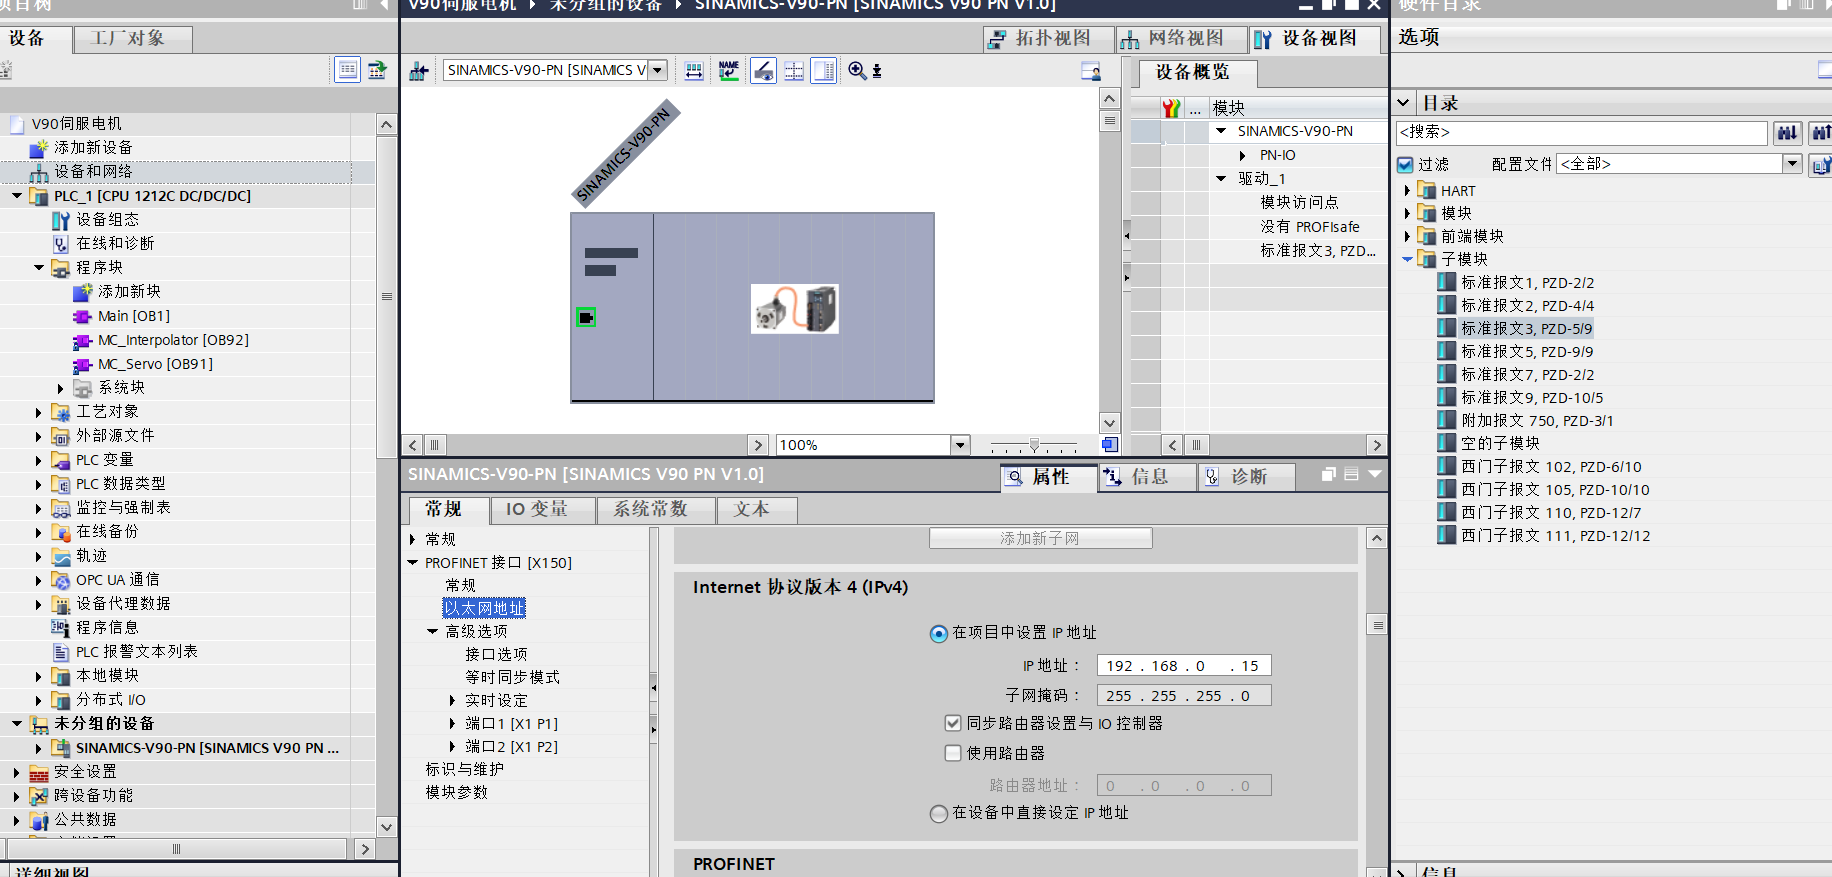Collapse the 子模块 catalog folder
Image resolution: width=1832 pixels, height=877 pixels.
(1407, 259)
